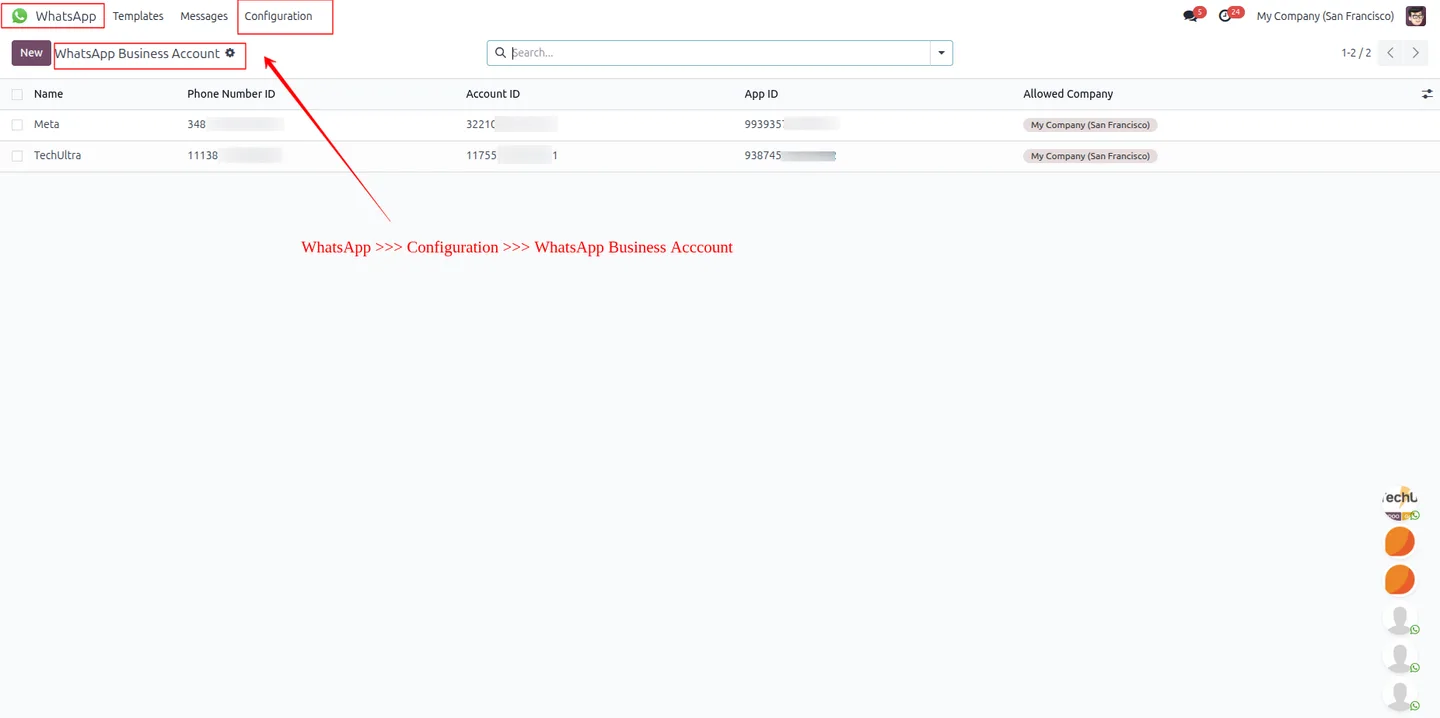Click the Meta App ID starting 993935

[x=792, y=125]
